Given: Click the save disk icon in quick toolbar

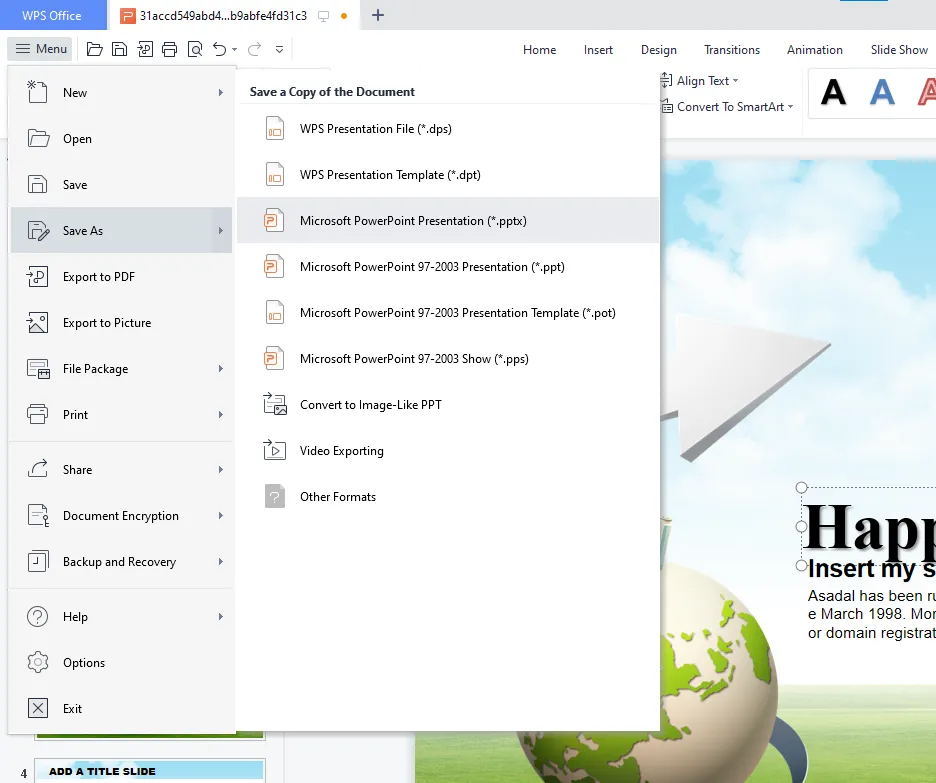Looking at the screenshot, I should 120,49.
